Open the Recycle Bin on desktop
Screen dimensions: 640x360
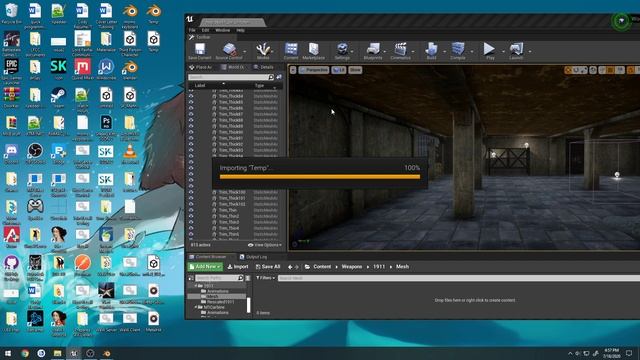pyautogui.click(x=11, y=11)
